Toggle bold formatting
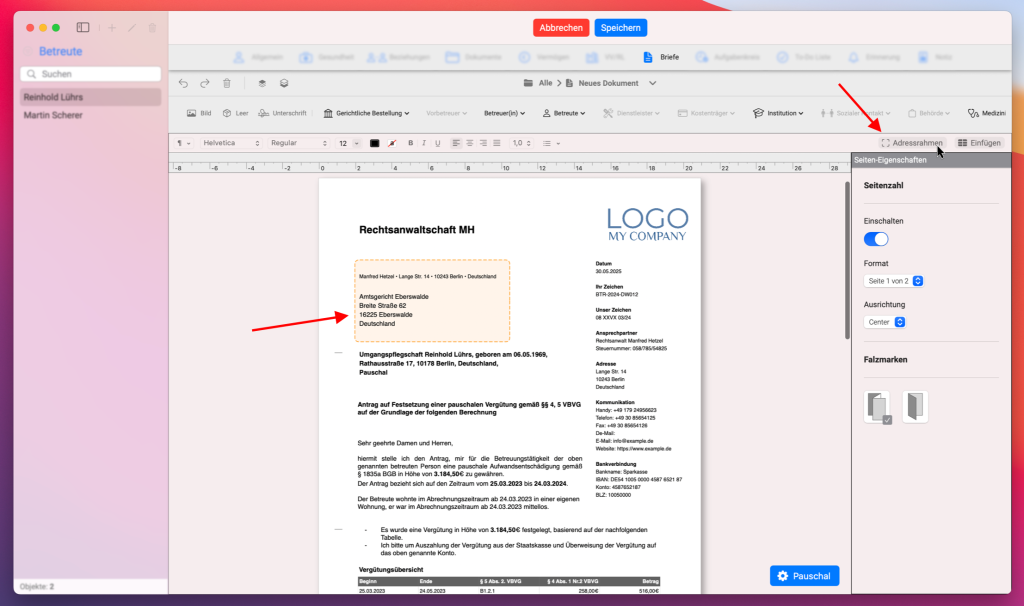 410,143
